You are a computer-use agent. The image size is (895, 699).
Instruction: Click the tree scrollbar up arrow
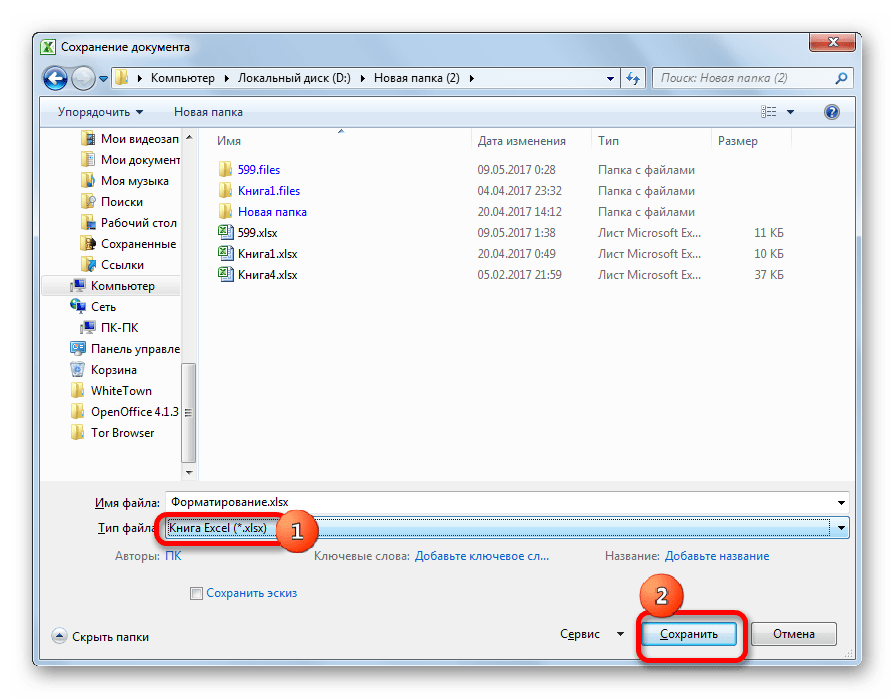(x=189, y=138)
